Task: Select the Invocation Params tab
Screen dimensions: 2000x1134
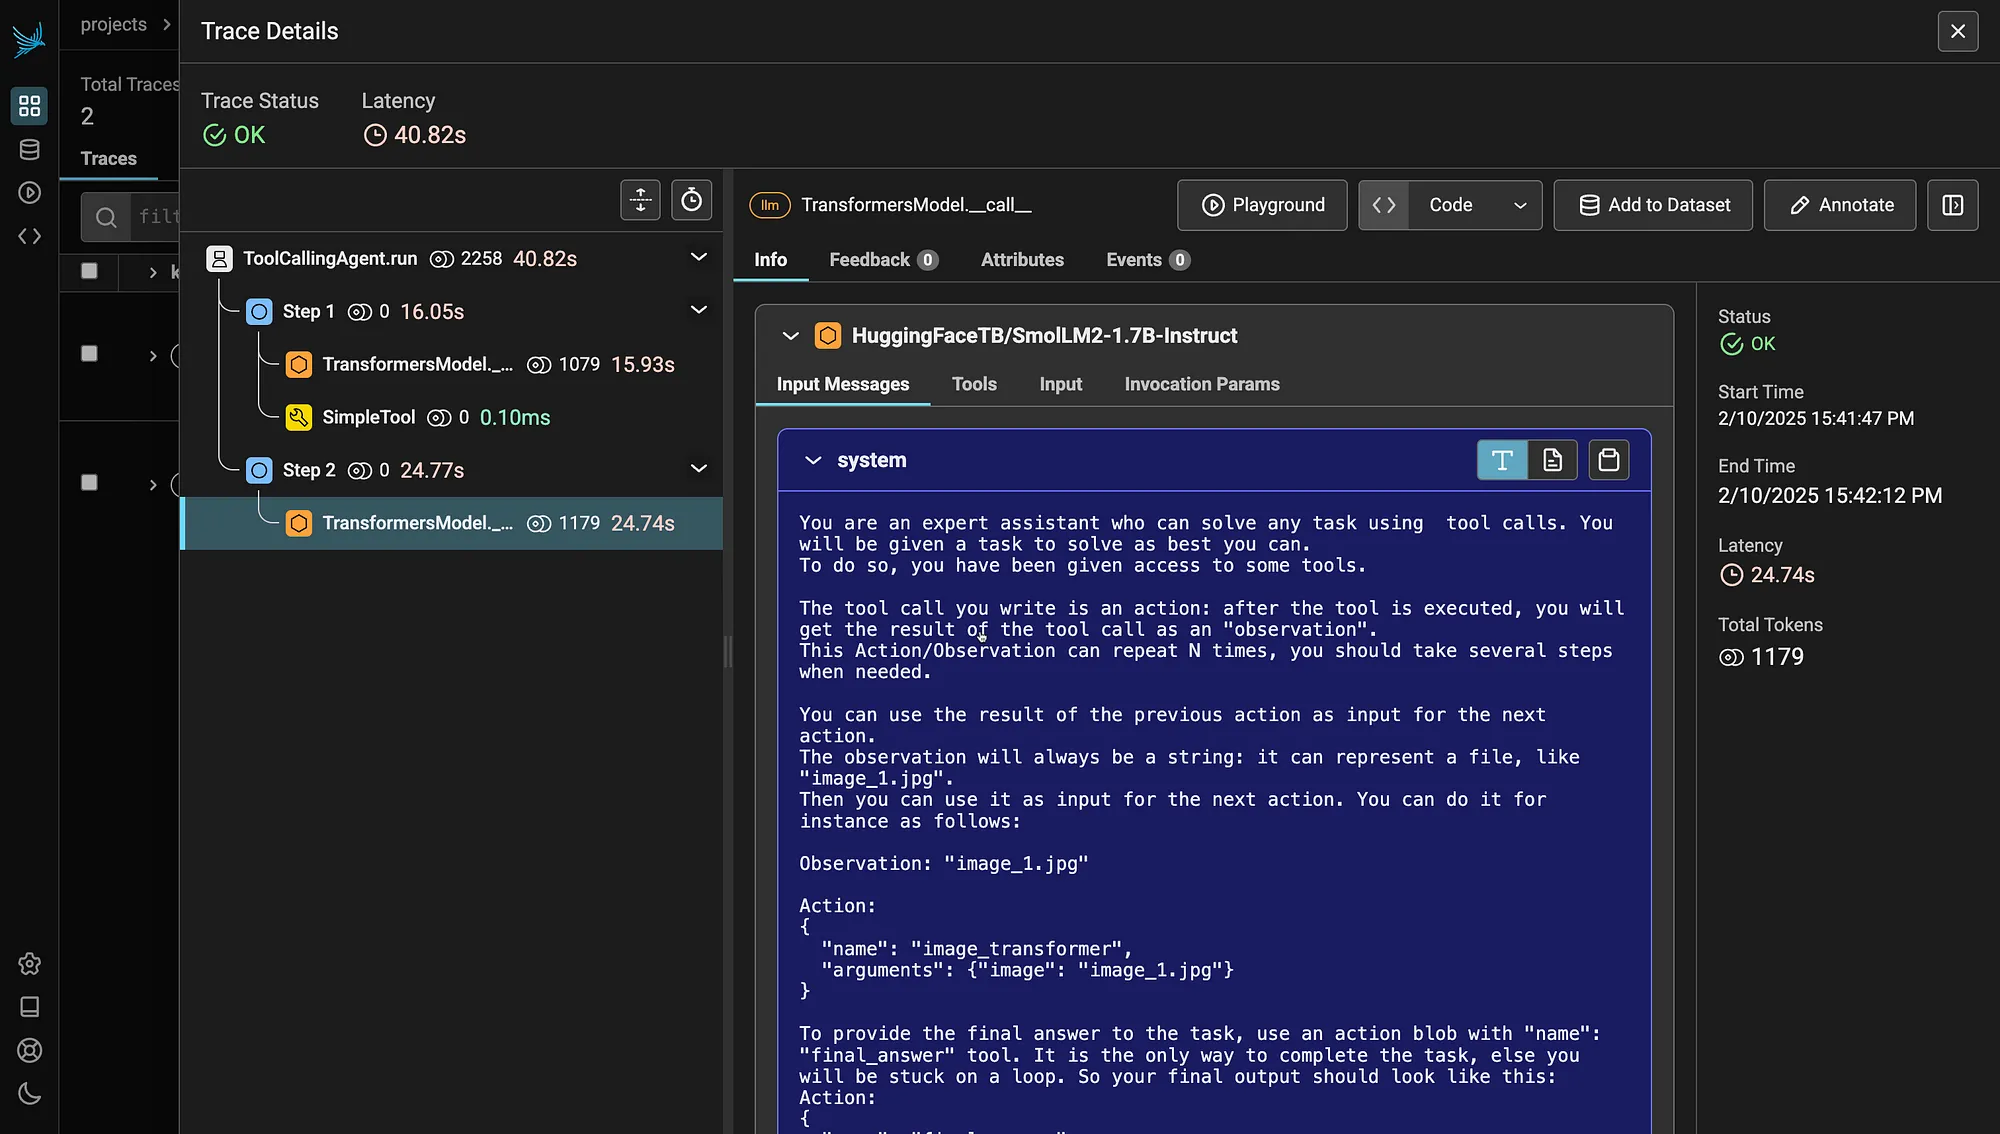Action: tap(1202, 385)
